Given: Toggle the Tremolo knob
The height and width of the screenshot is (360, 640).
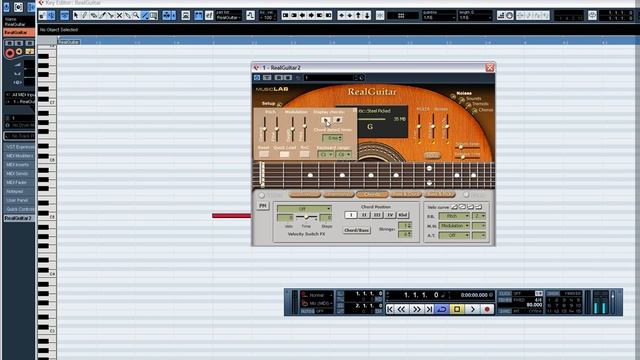Looking at the screenshot, I should coord(469,105).
